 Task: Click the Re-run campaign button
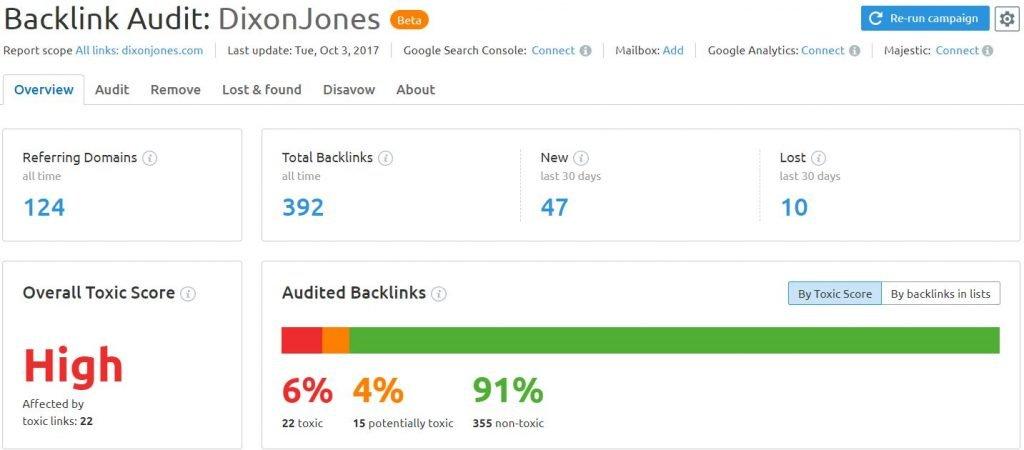[925, 18]
